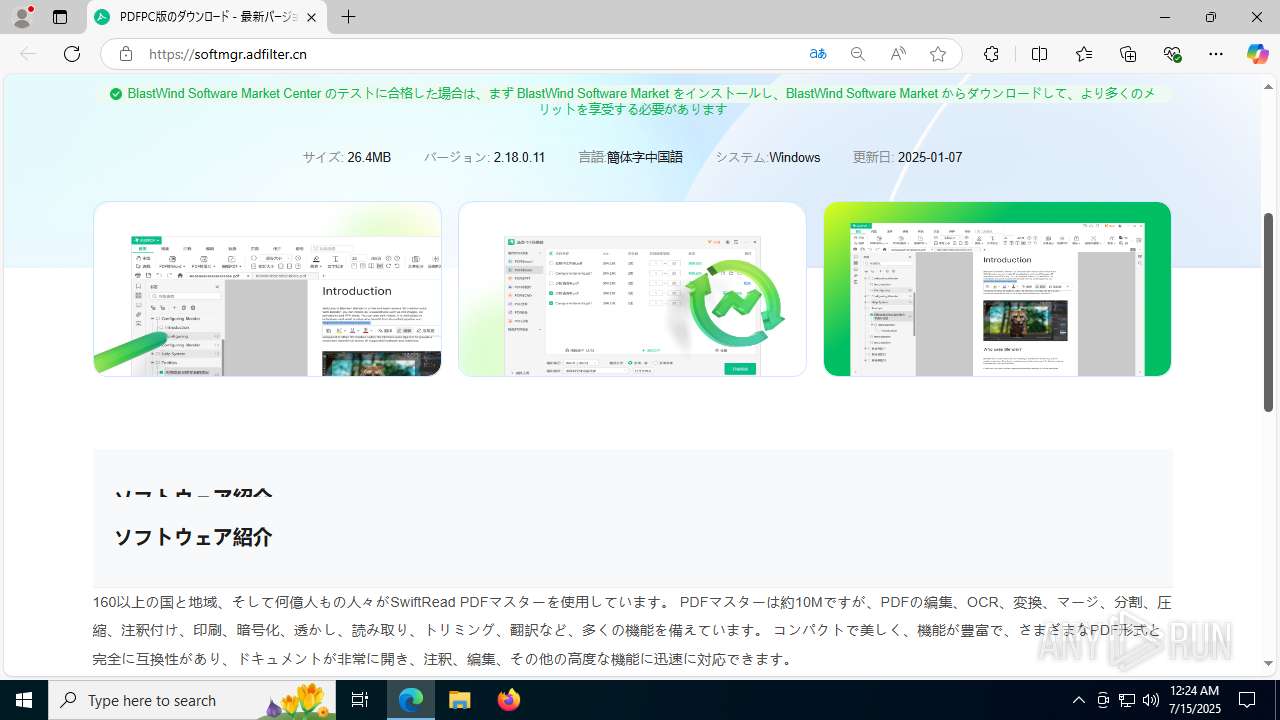Viewport: 1280px width, 720px height.
Task: Click the zoom out magnifier icon
Action: pos(858,54)
